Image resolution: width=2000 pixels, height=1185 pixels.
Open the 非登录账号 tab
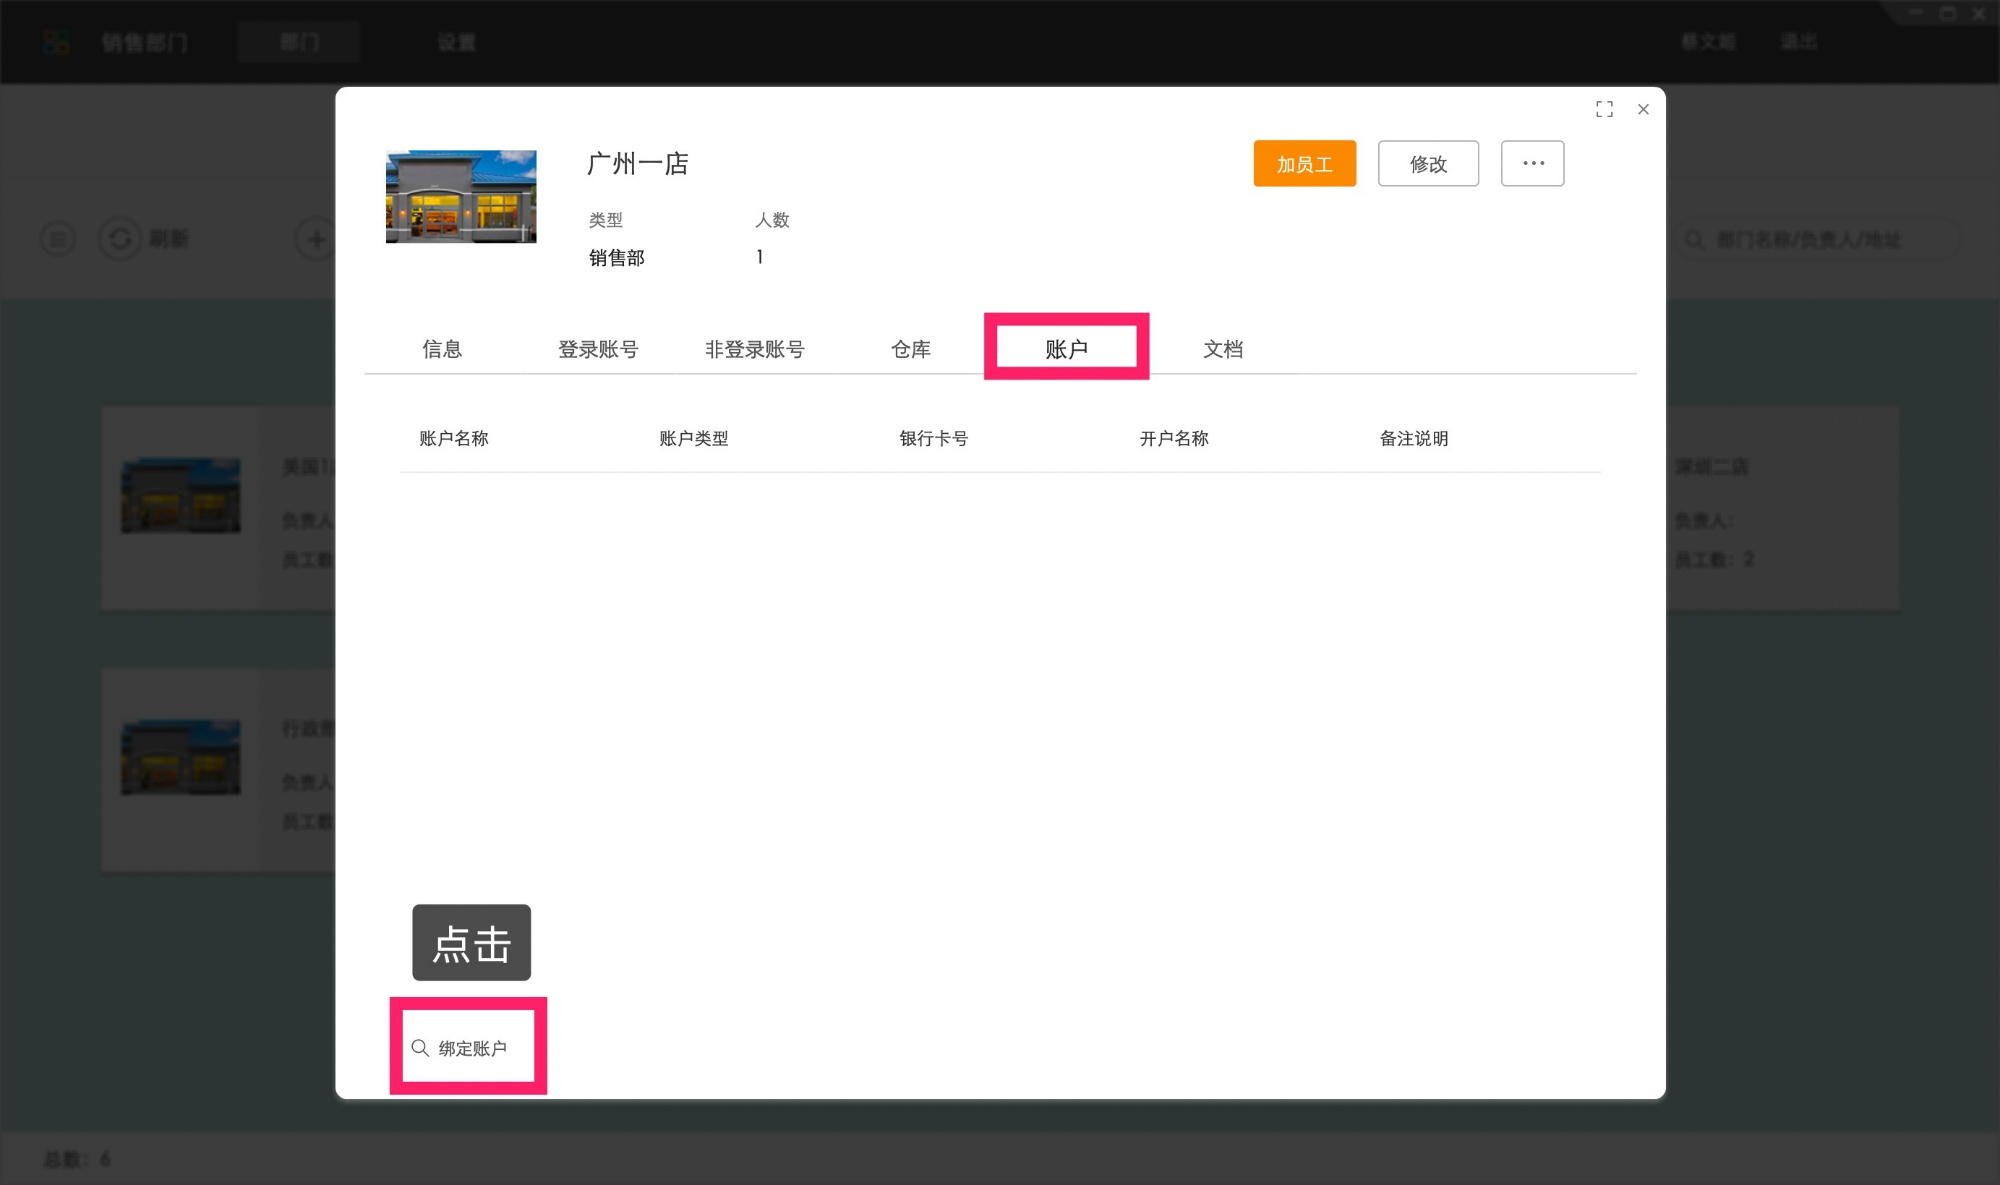[755, 348]
